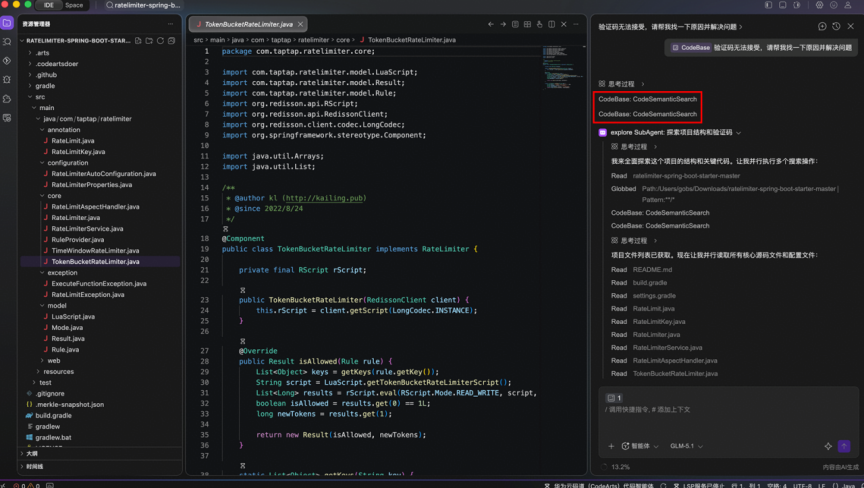Open the agent mode dropdown 智能体

coord(640,446)
